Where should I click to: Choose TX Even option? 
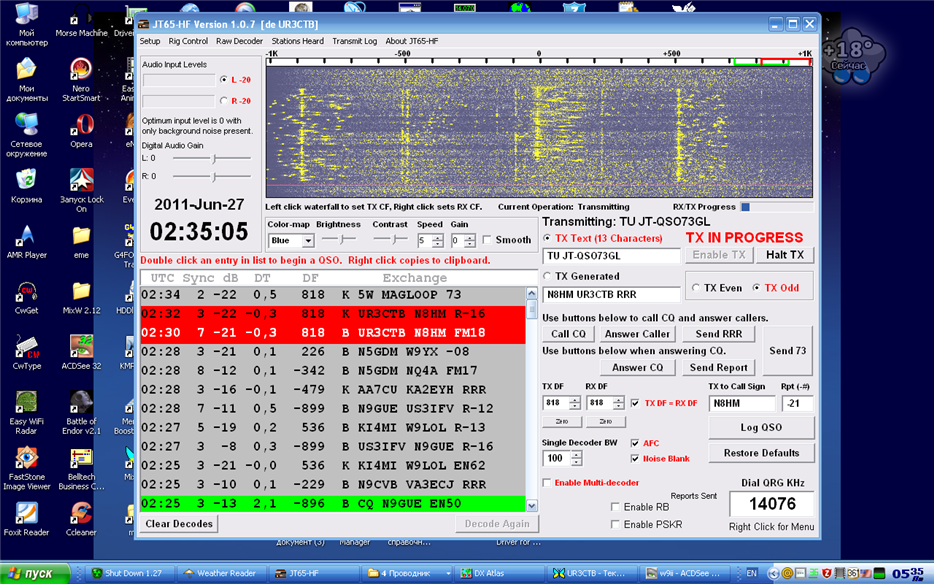tap(695, 288)
